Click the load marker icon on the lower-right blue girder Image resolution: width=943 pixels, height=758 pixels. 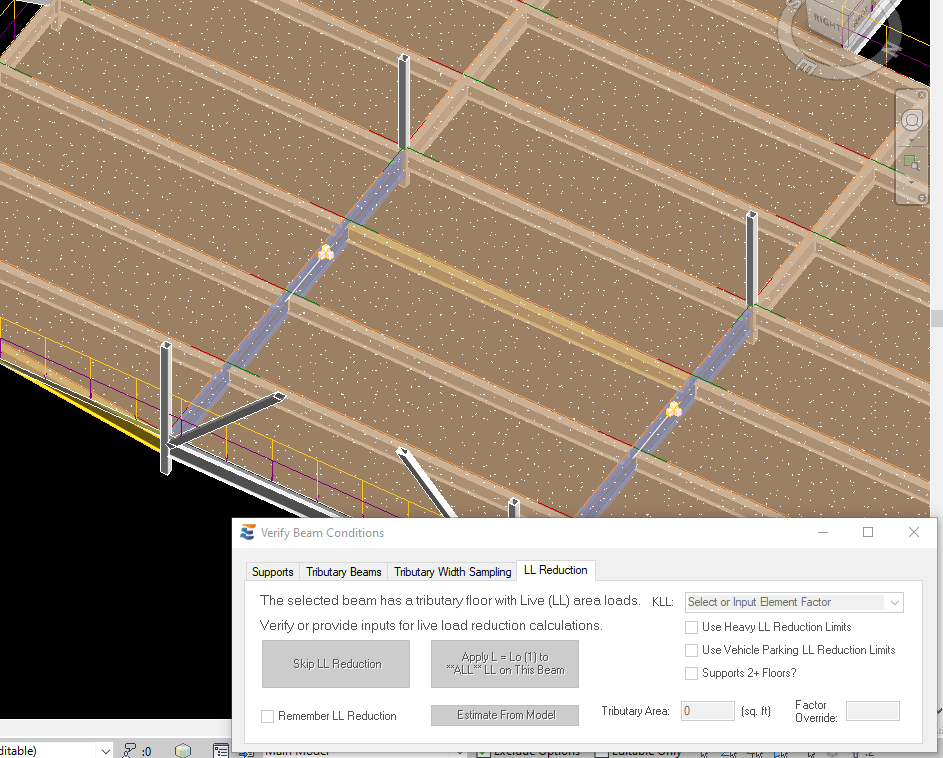(674, 410)
